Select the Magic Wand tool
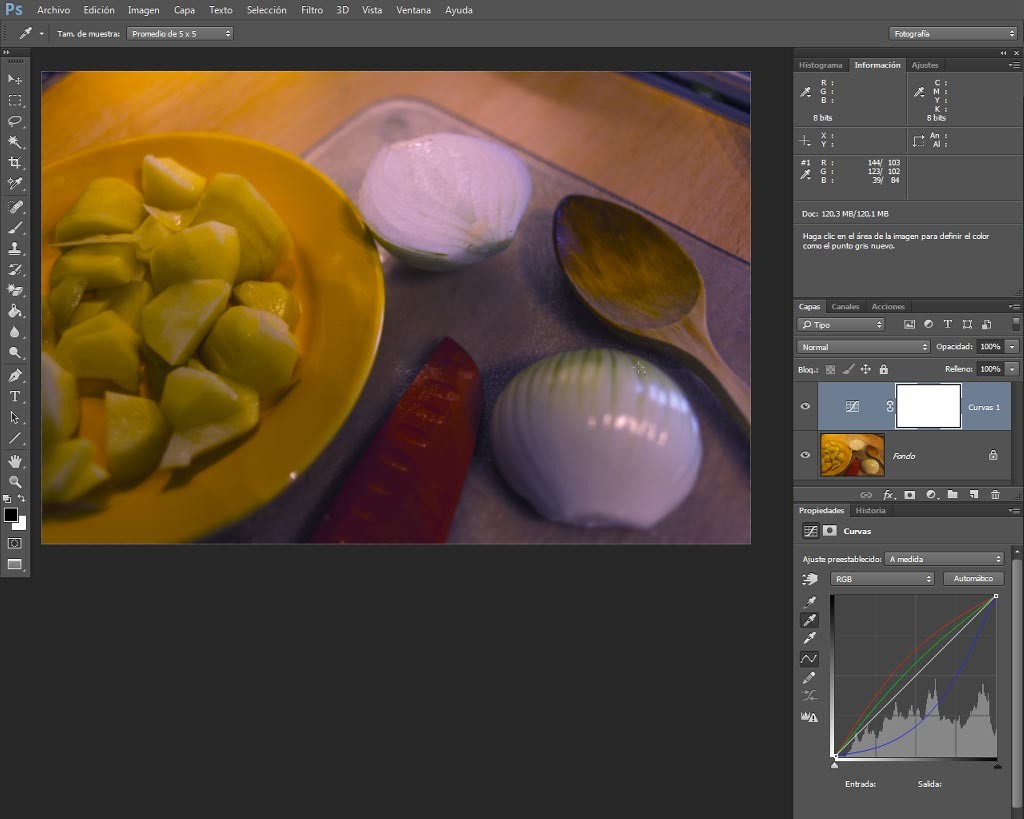Screen dimensions: 1024x819 pos(14,142)
